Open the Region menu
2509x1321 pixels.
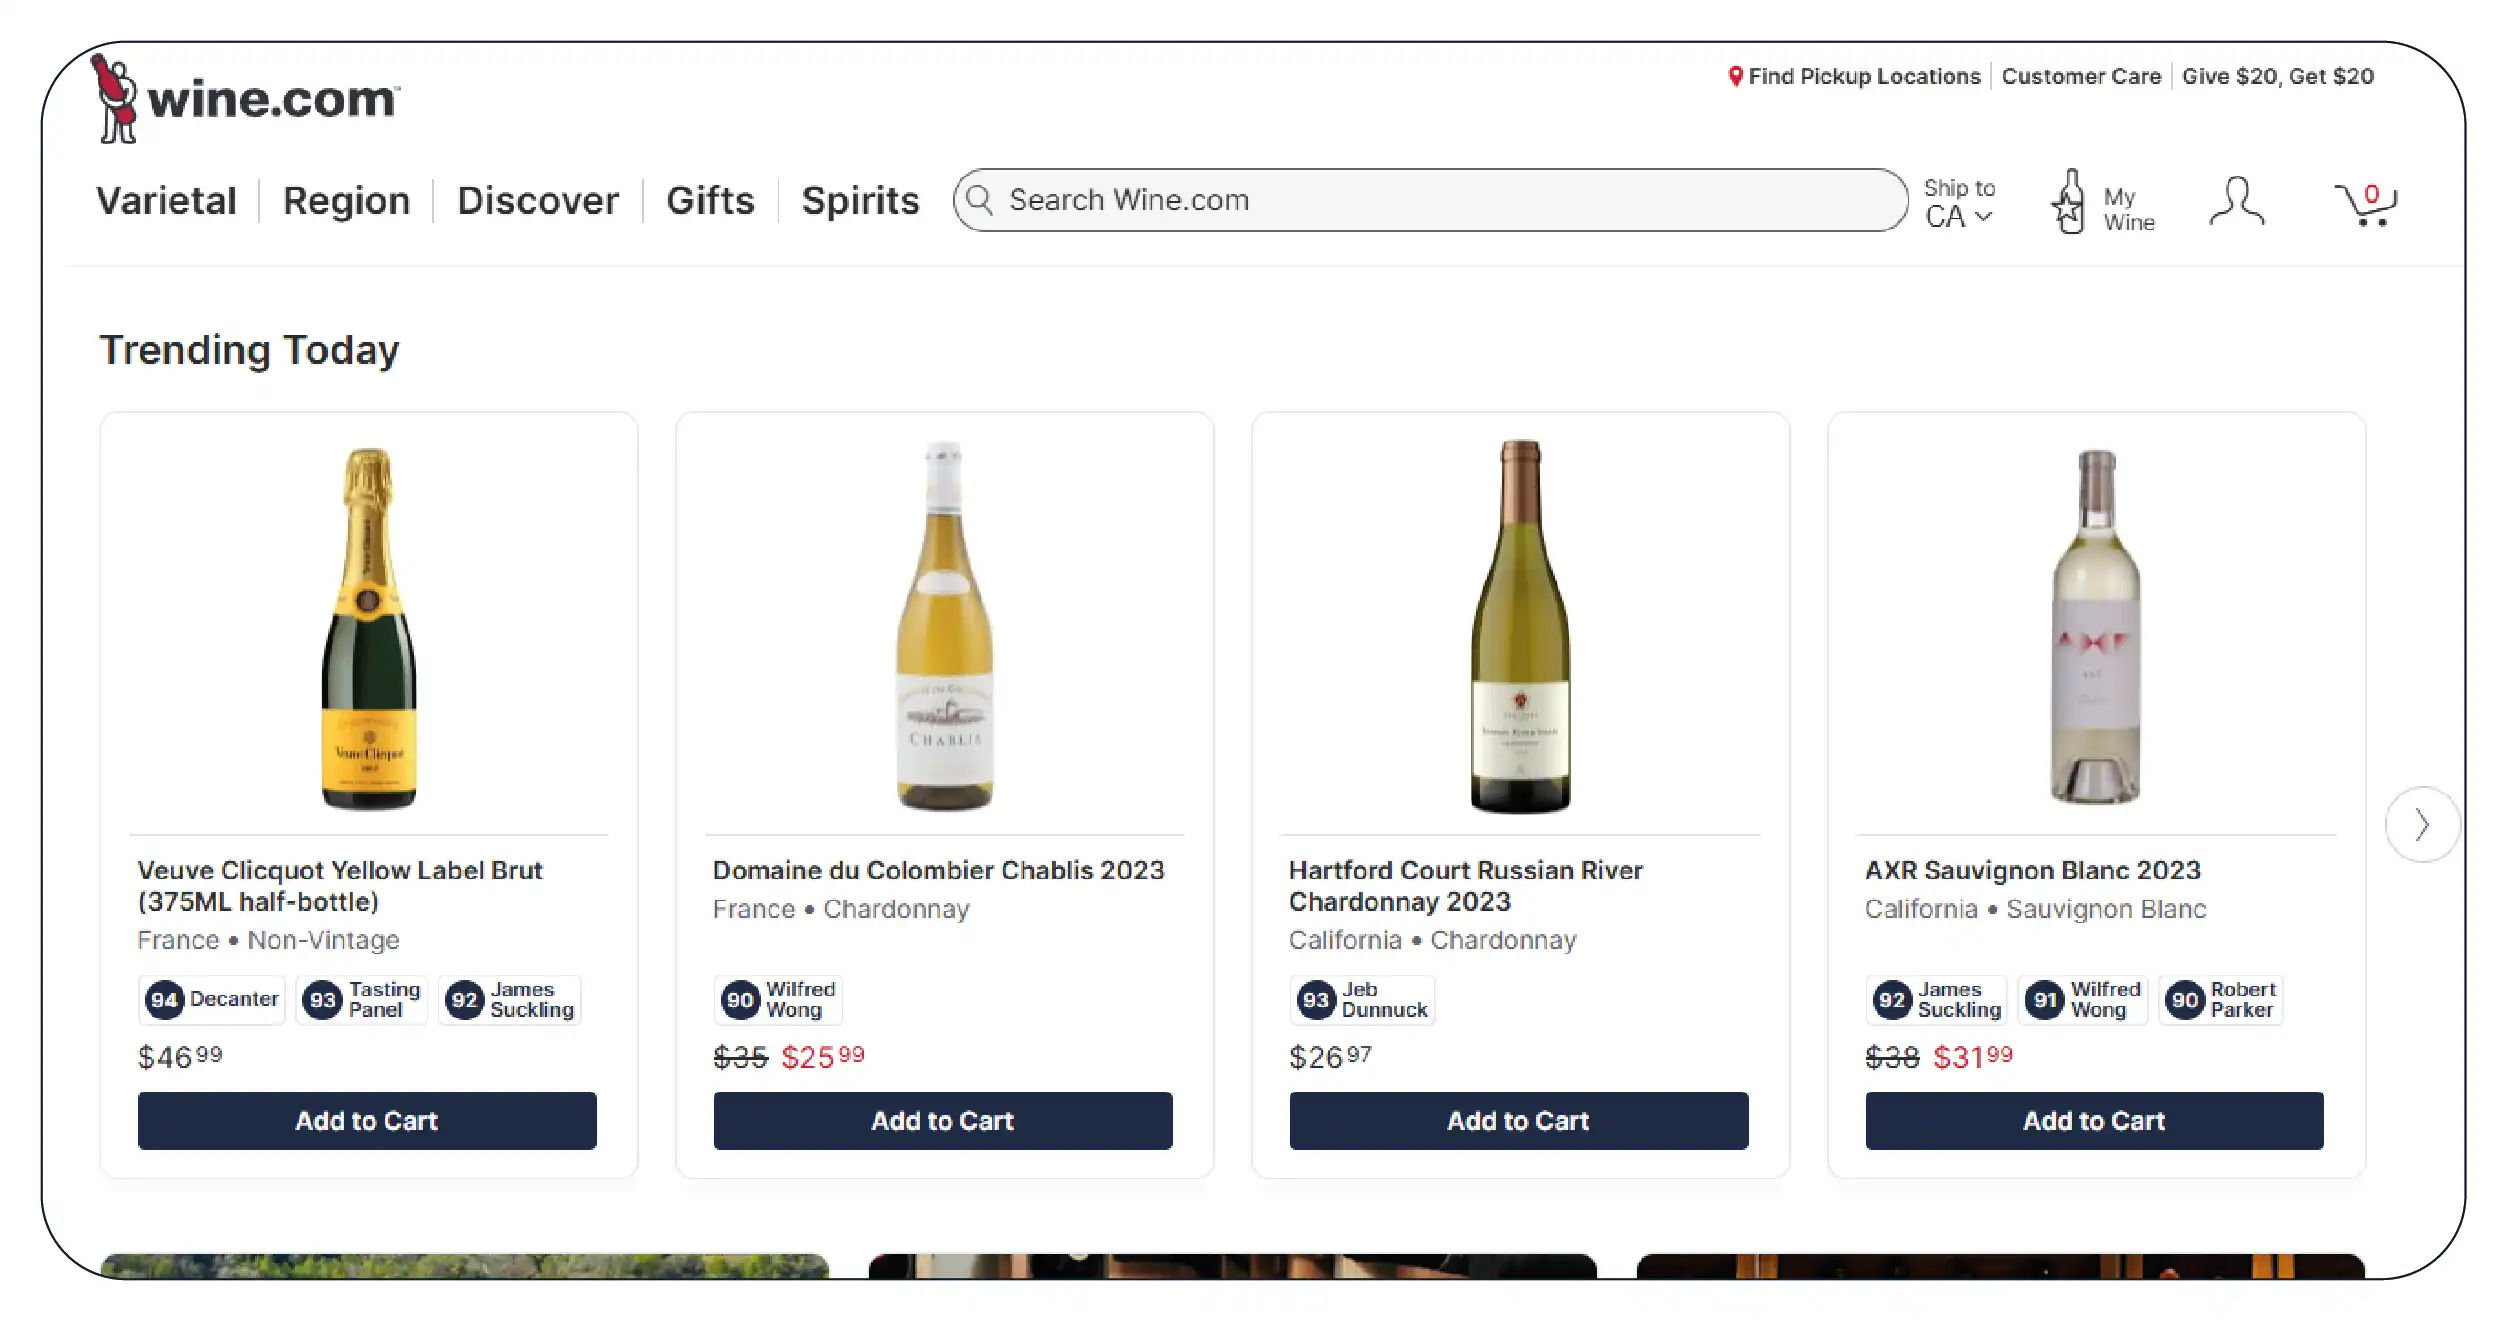346,201
